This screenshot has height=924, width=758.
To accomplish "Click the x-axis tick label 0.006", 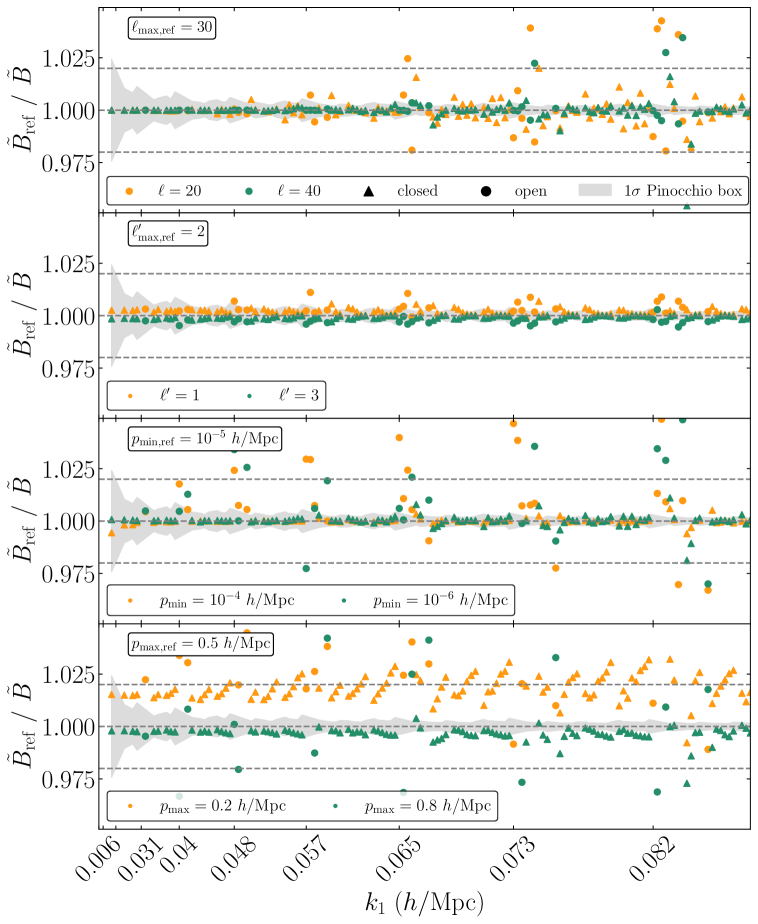I will [x=98, y=859].
